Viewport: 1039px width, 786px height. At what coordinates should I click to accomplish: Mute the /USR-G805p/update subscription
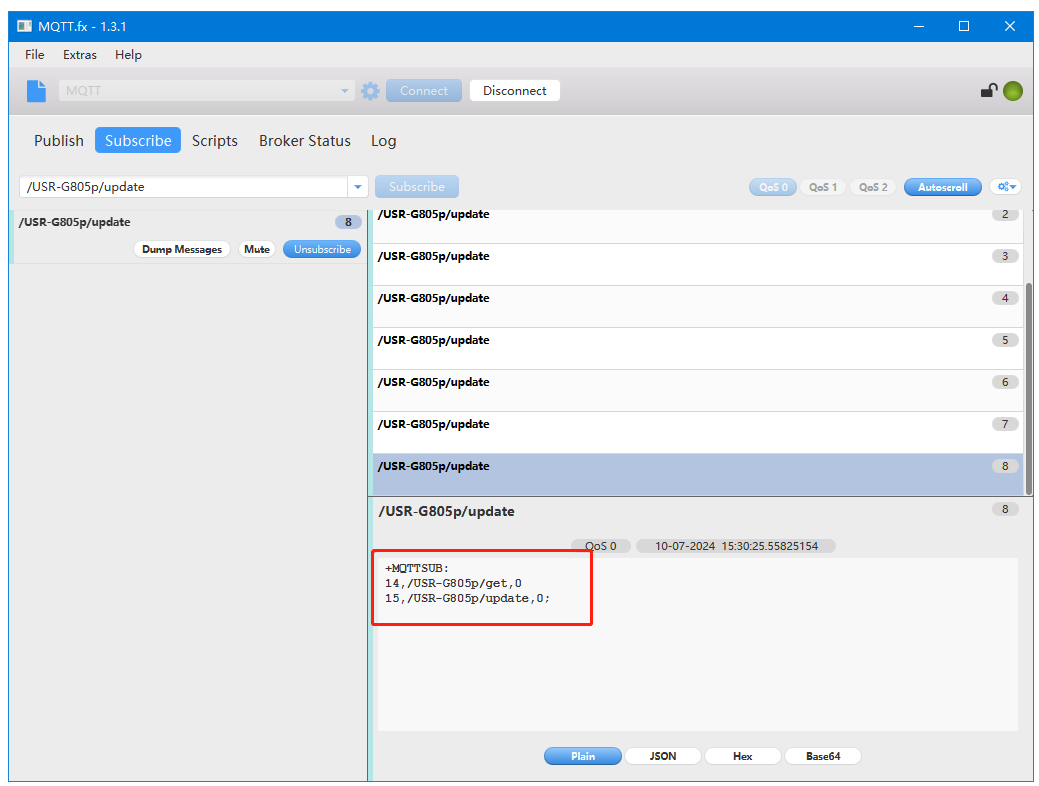coord(257,250)
